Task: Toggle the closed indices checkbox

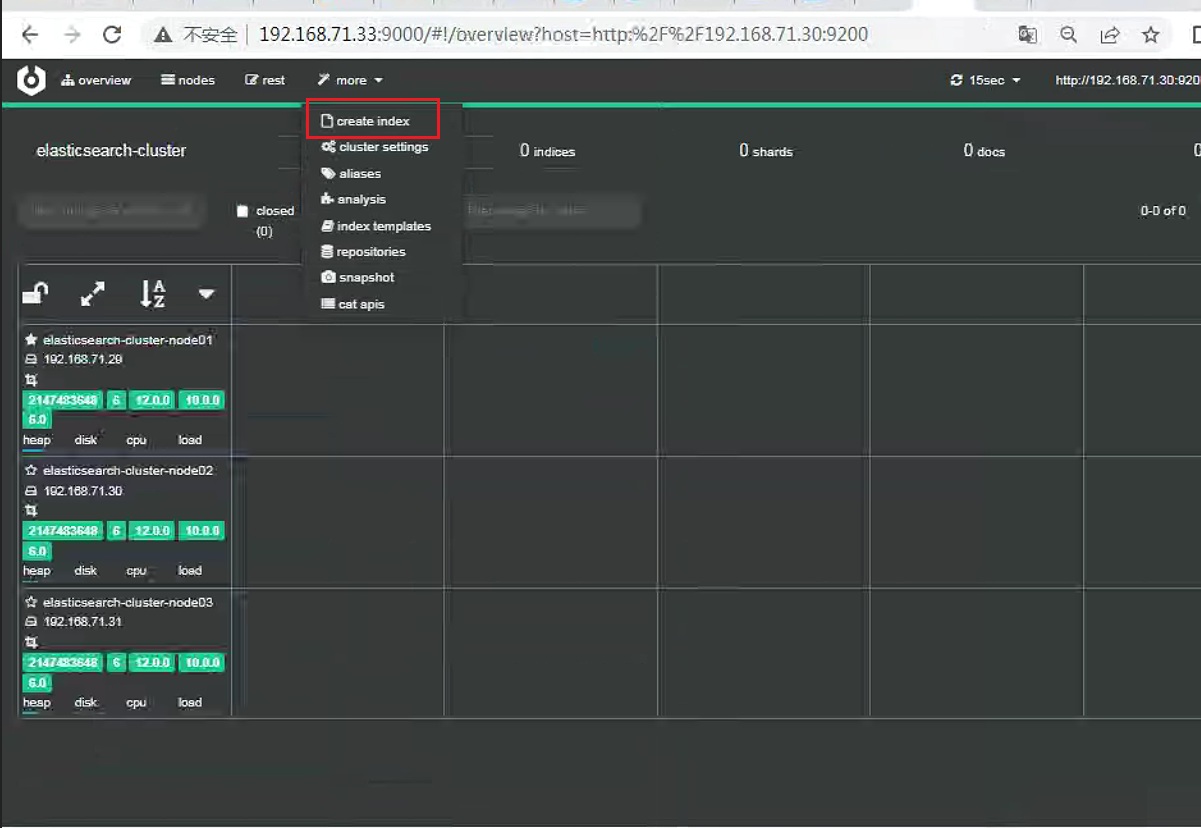Action: (242, 211)
